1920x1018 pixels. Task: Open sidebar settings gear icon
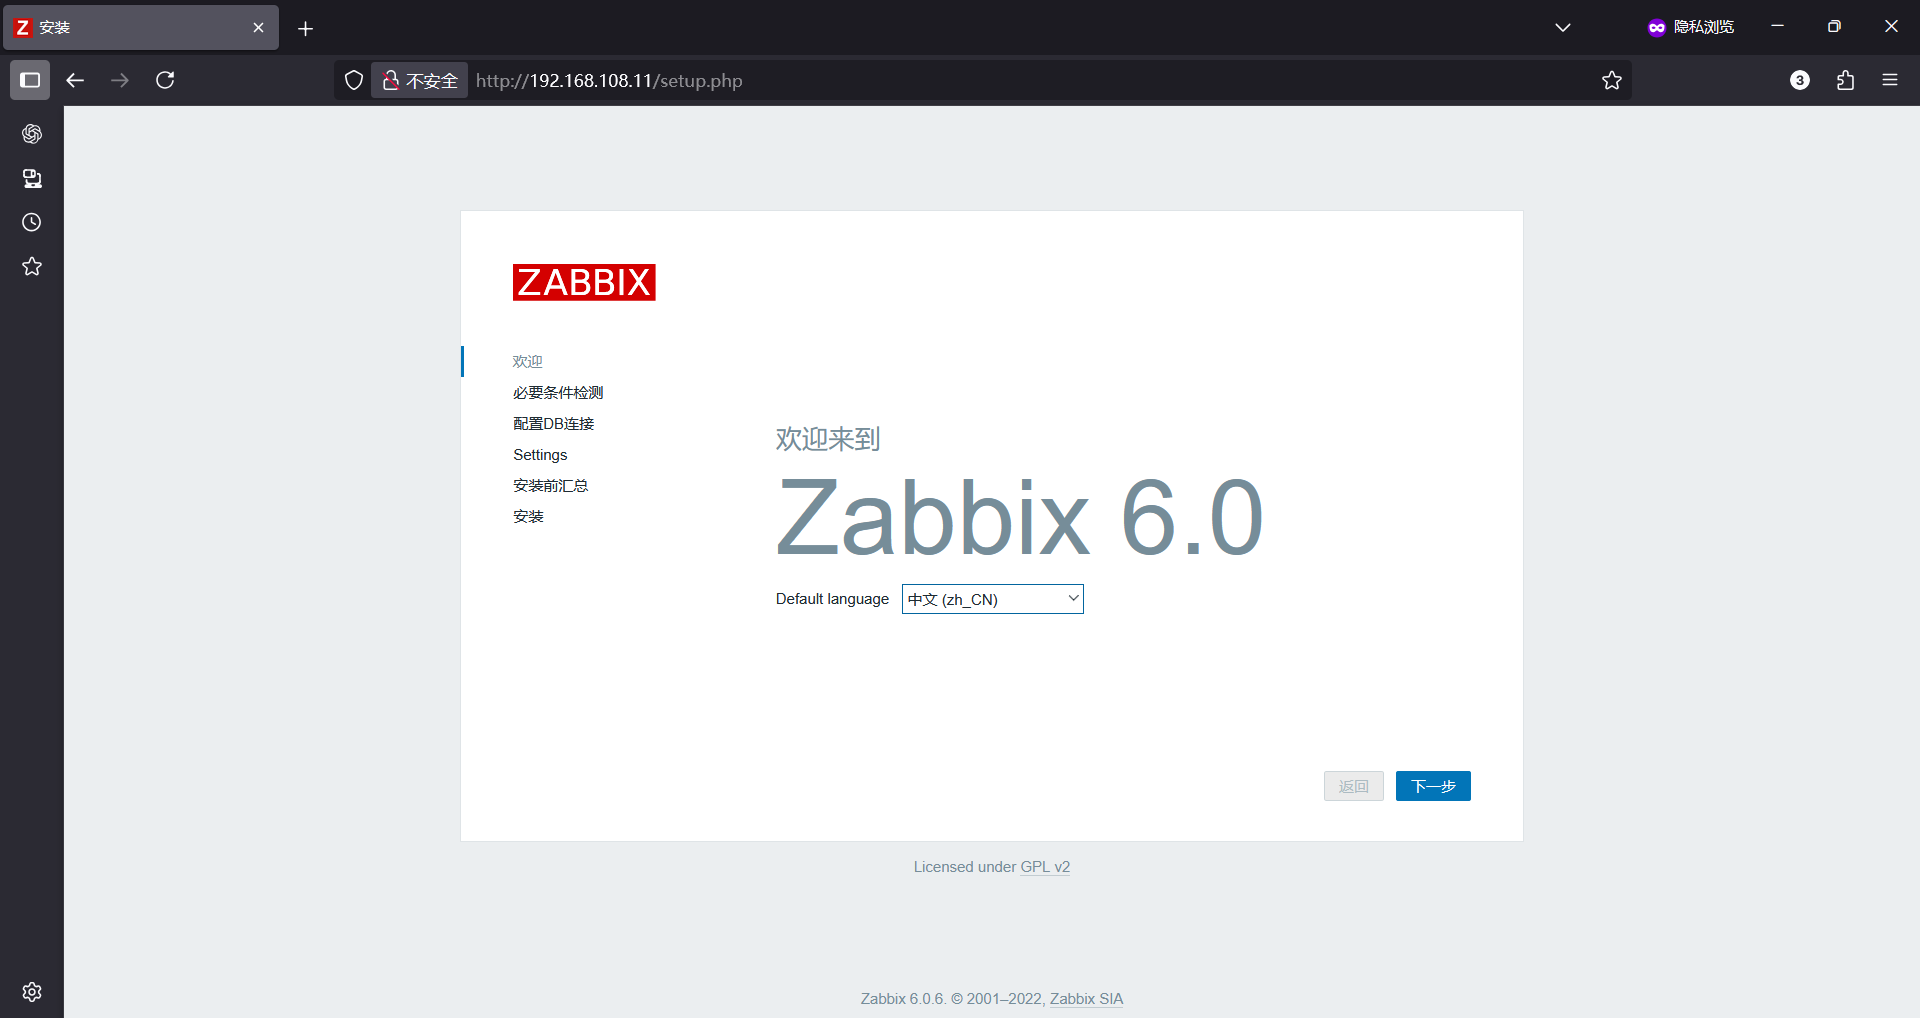32,992
